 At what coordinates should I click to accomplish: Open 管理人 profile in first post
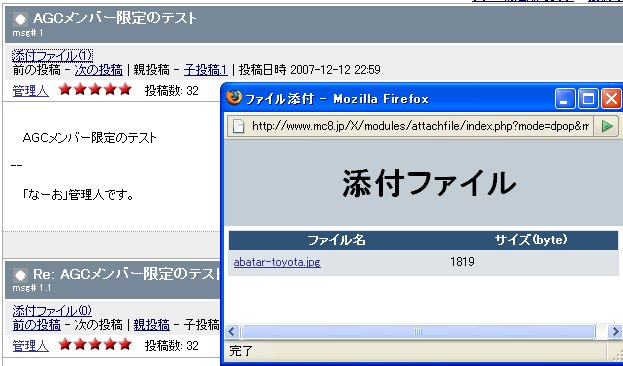pos(31,91)
